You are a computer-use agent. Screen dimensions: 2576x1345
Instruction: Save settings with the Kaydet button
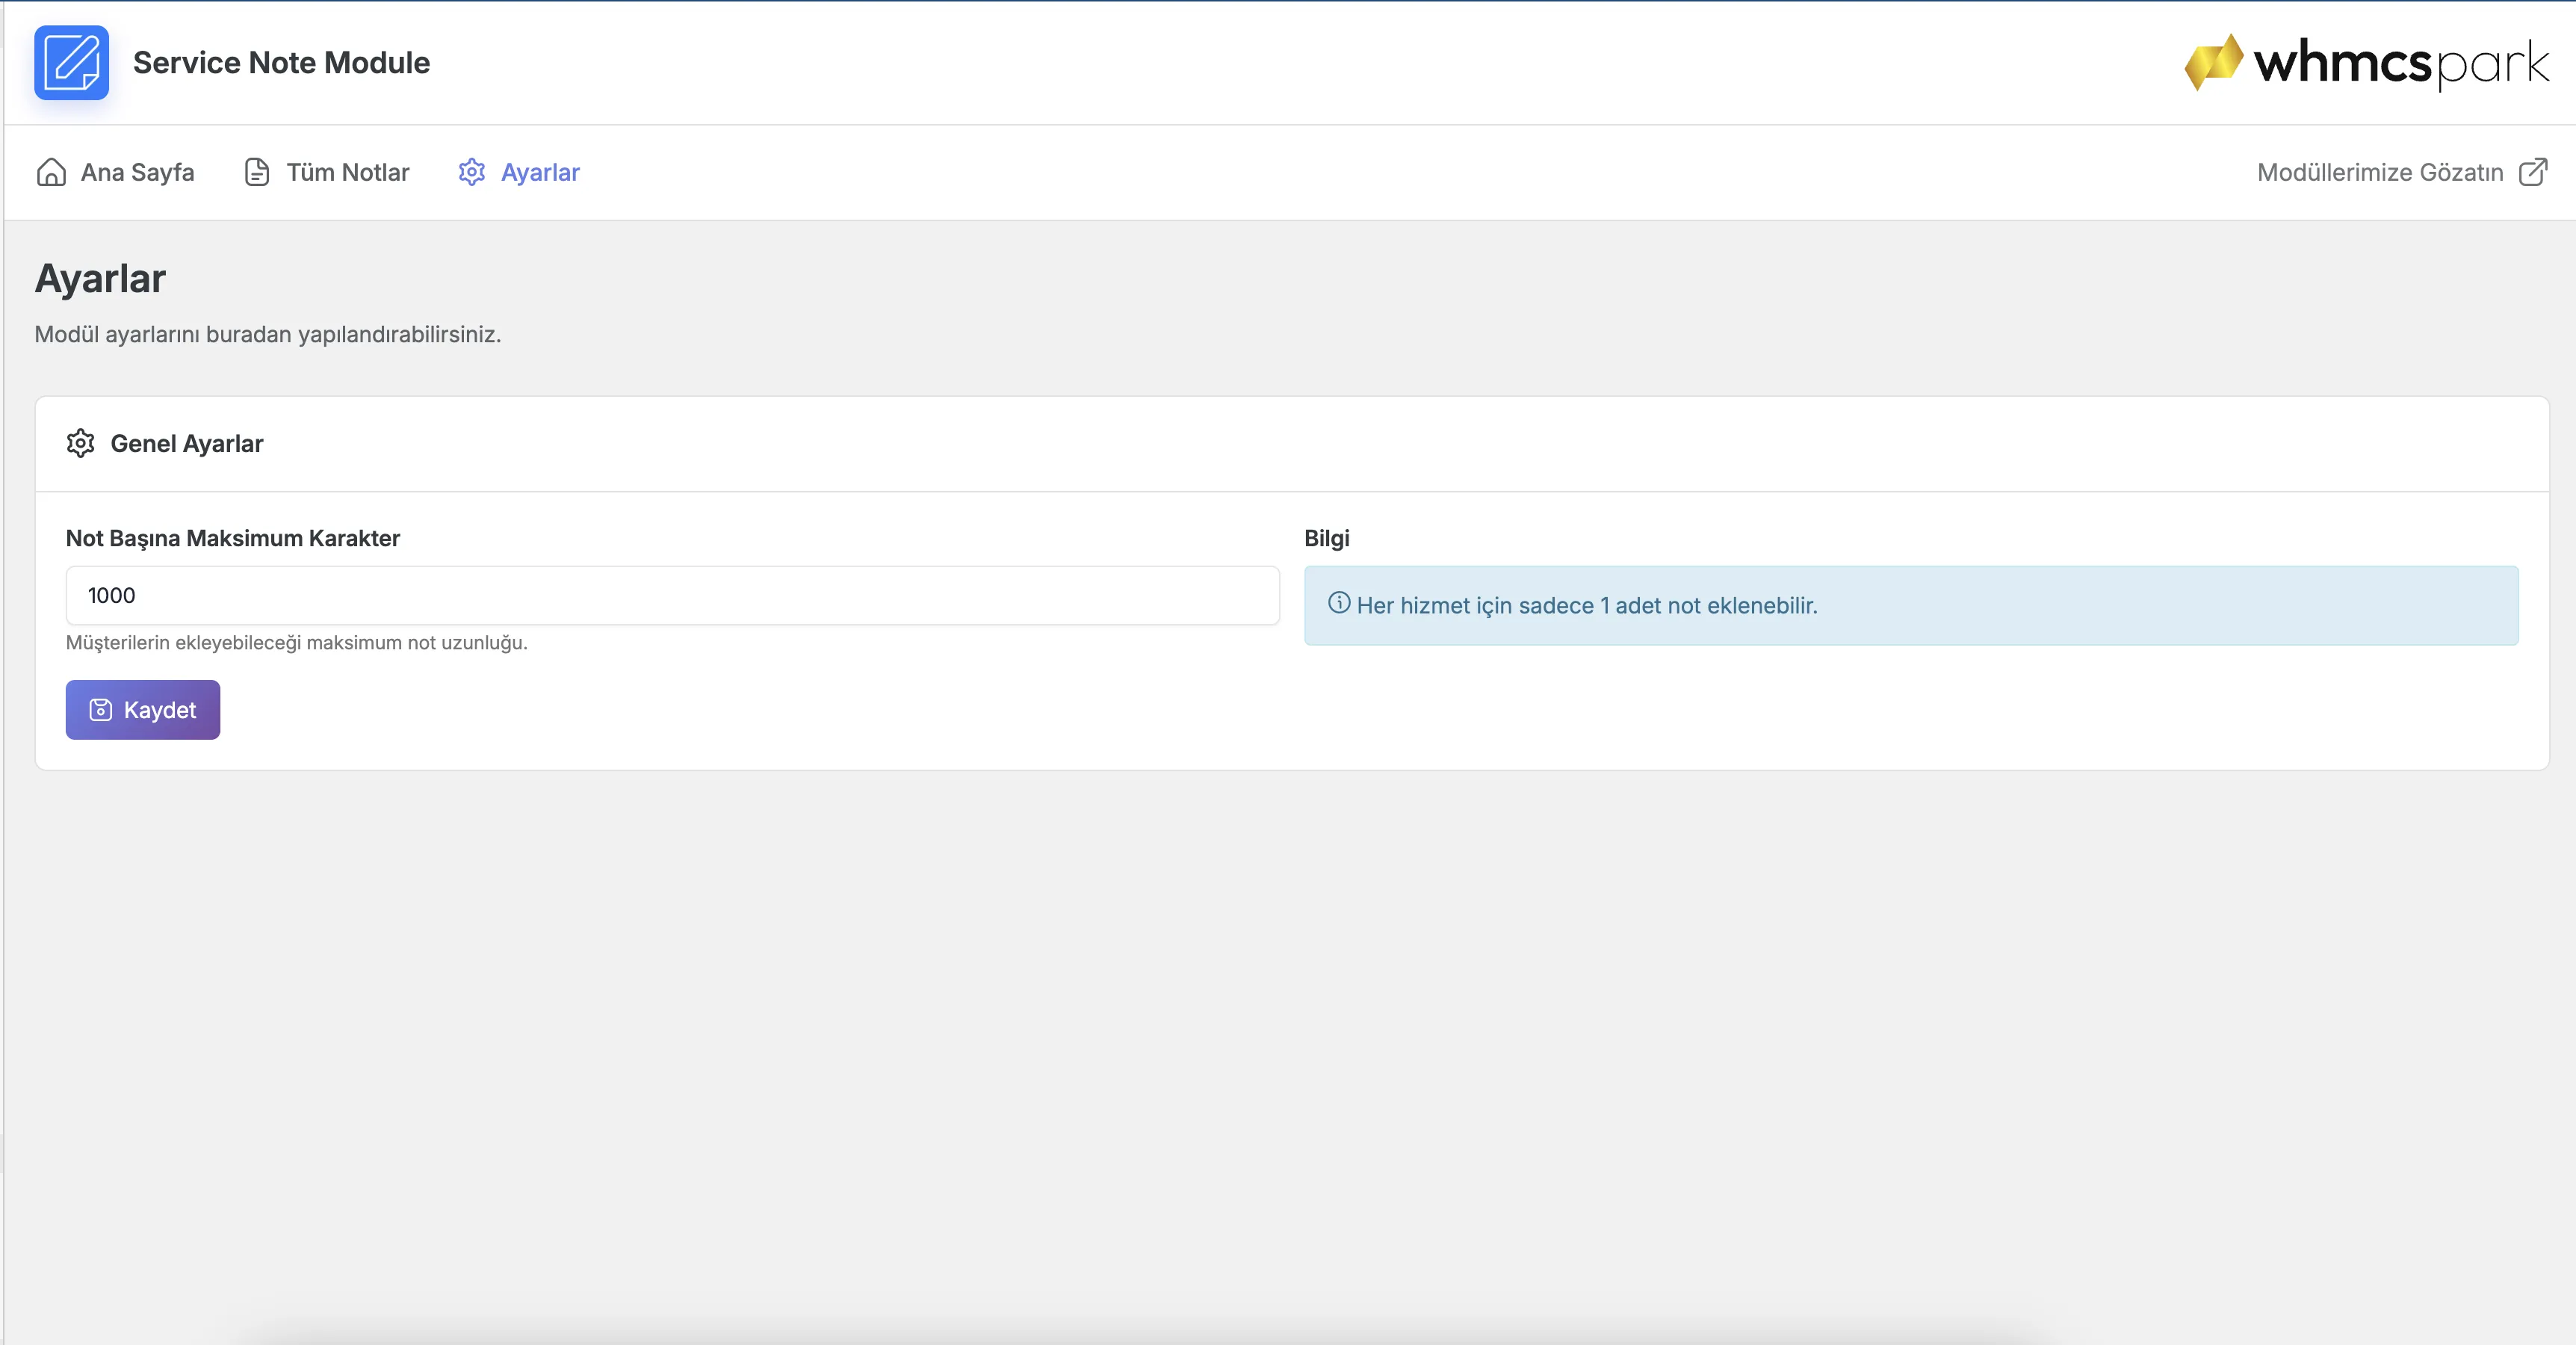click(143, 710)
